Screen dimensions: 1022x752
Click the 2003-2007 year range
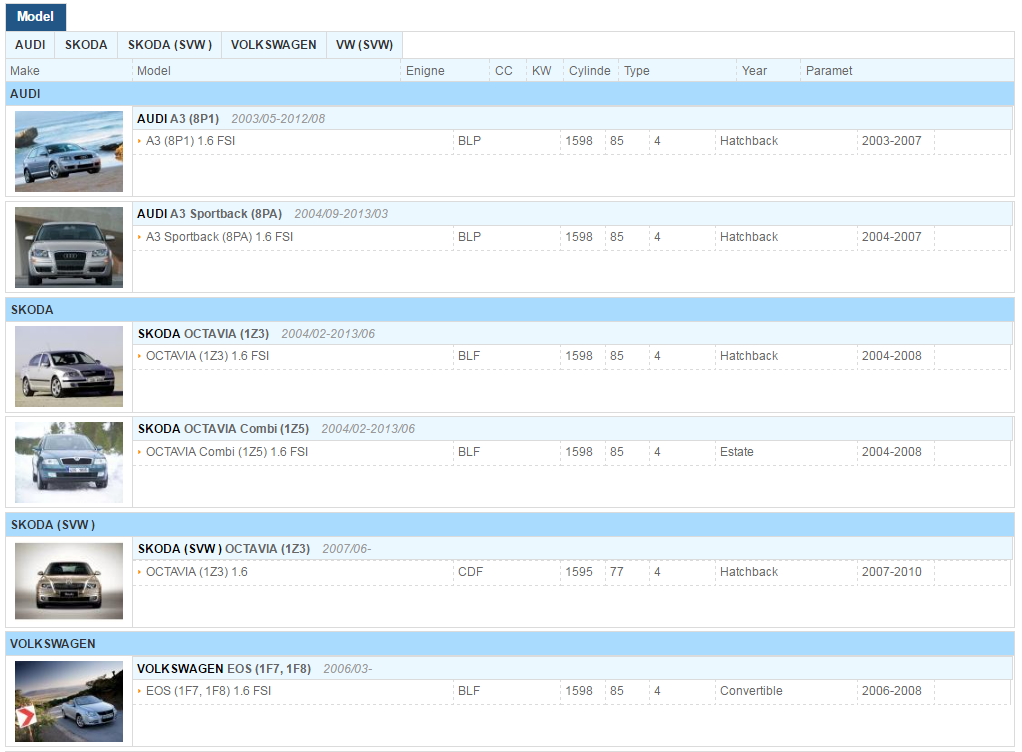[892, 141]
